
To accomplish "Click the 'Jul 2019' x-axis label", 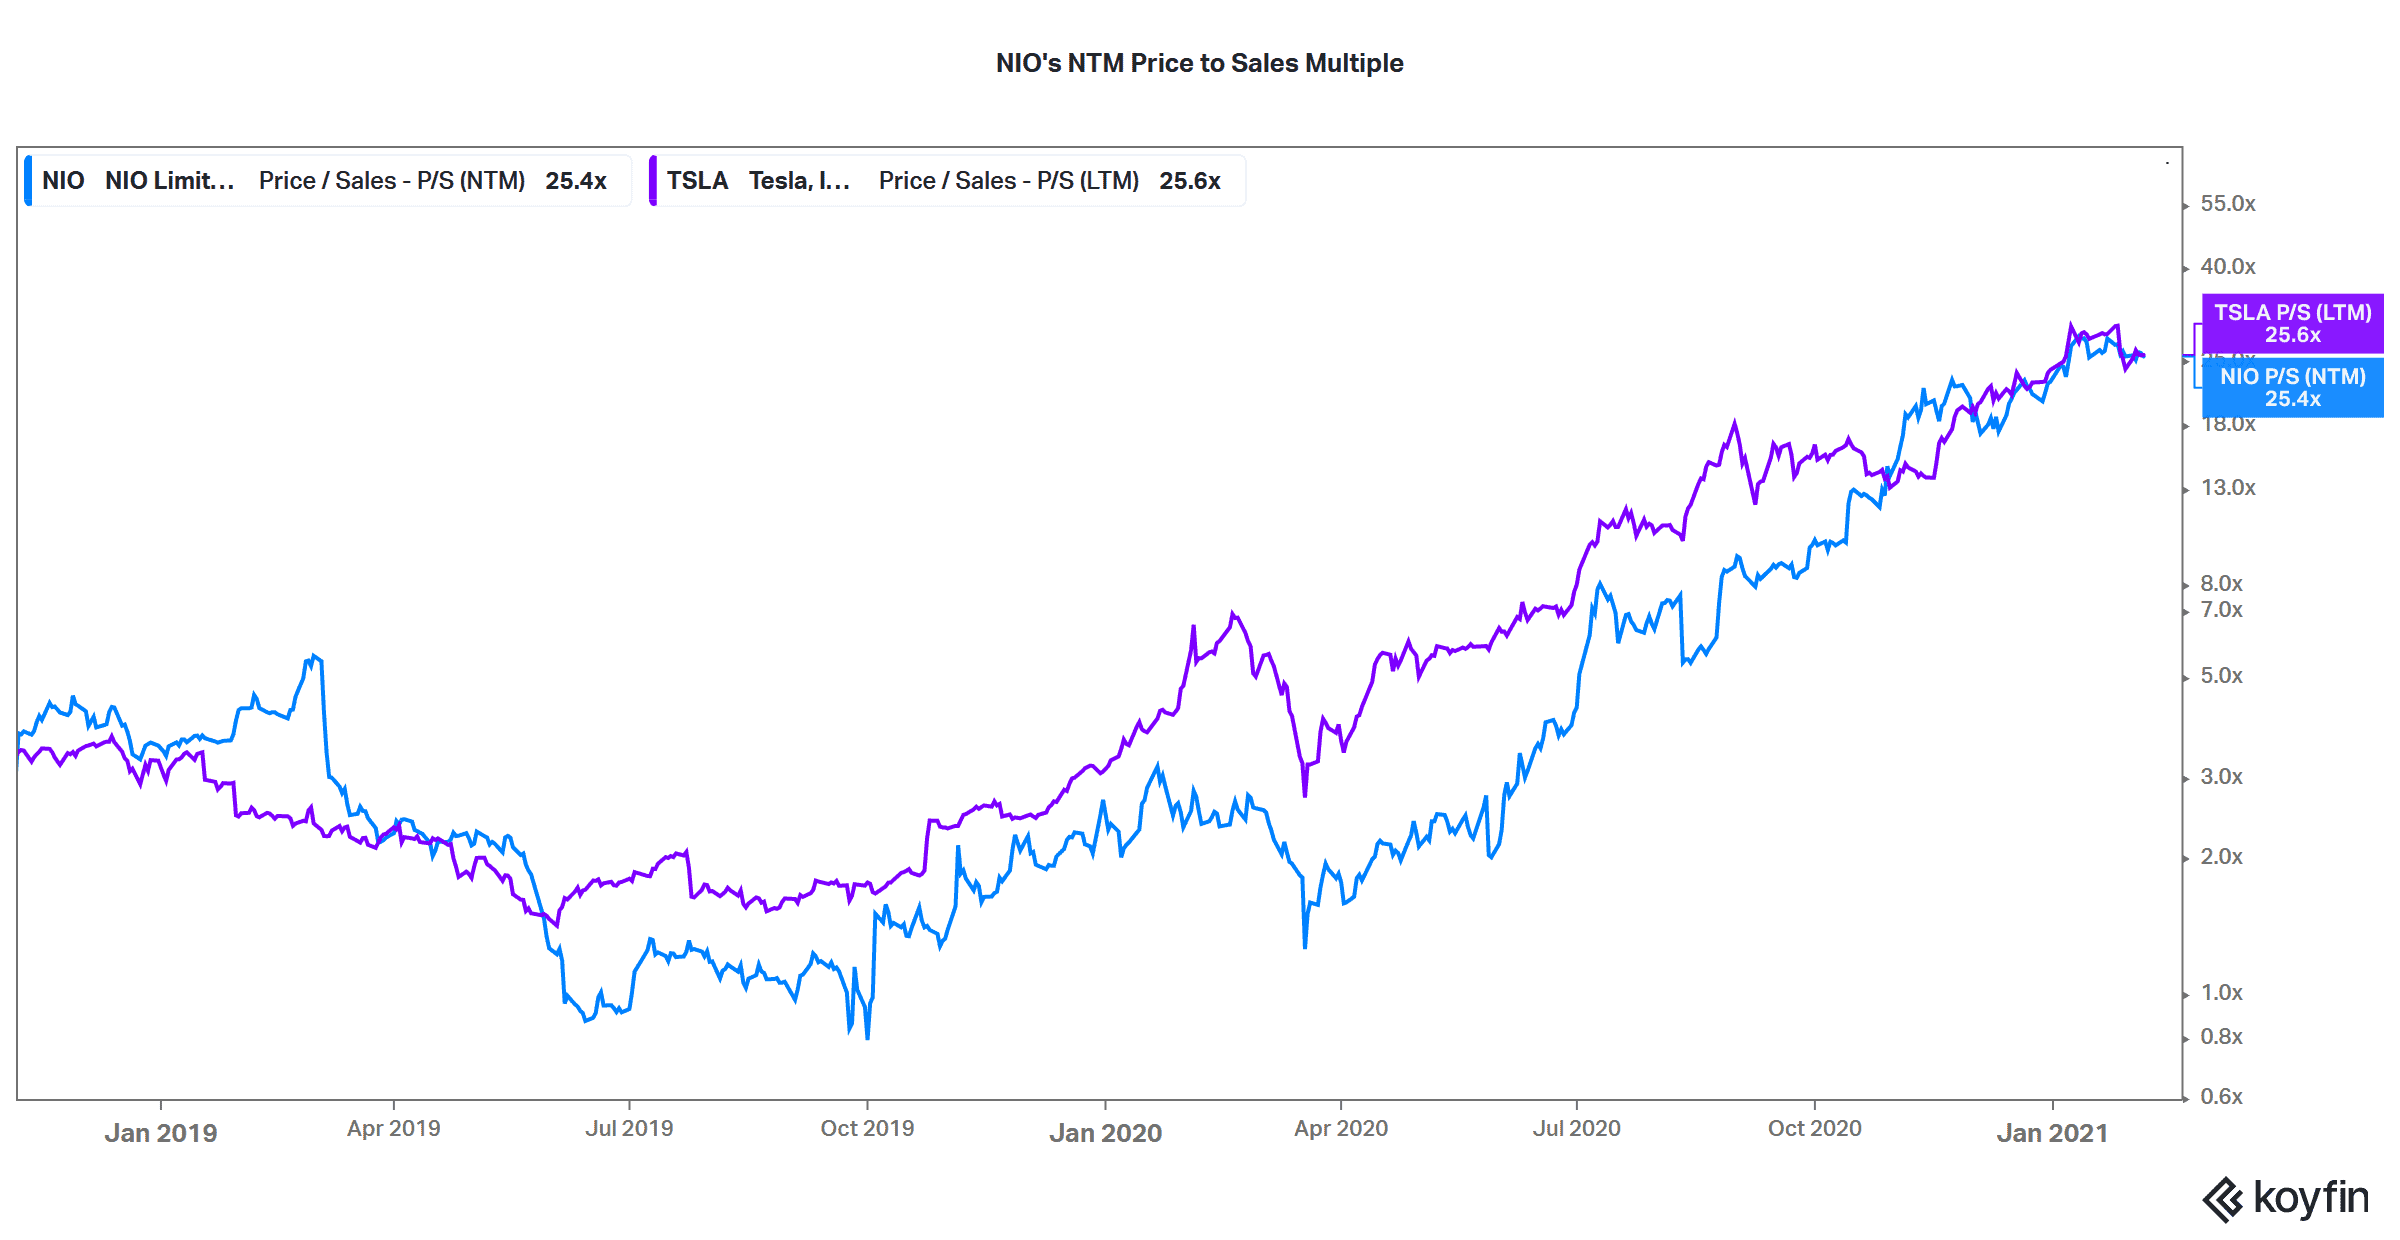I will coord(629,1128).
